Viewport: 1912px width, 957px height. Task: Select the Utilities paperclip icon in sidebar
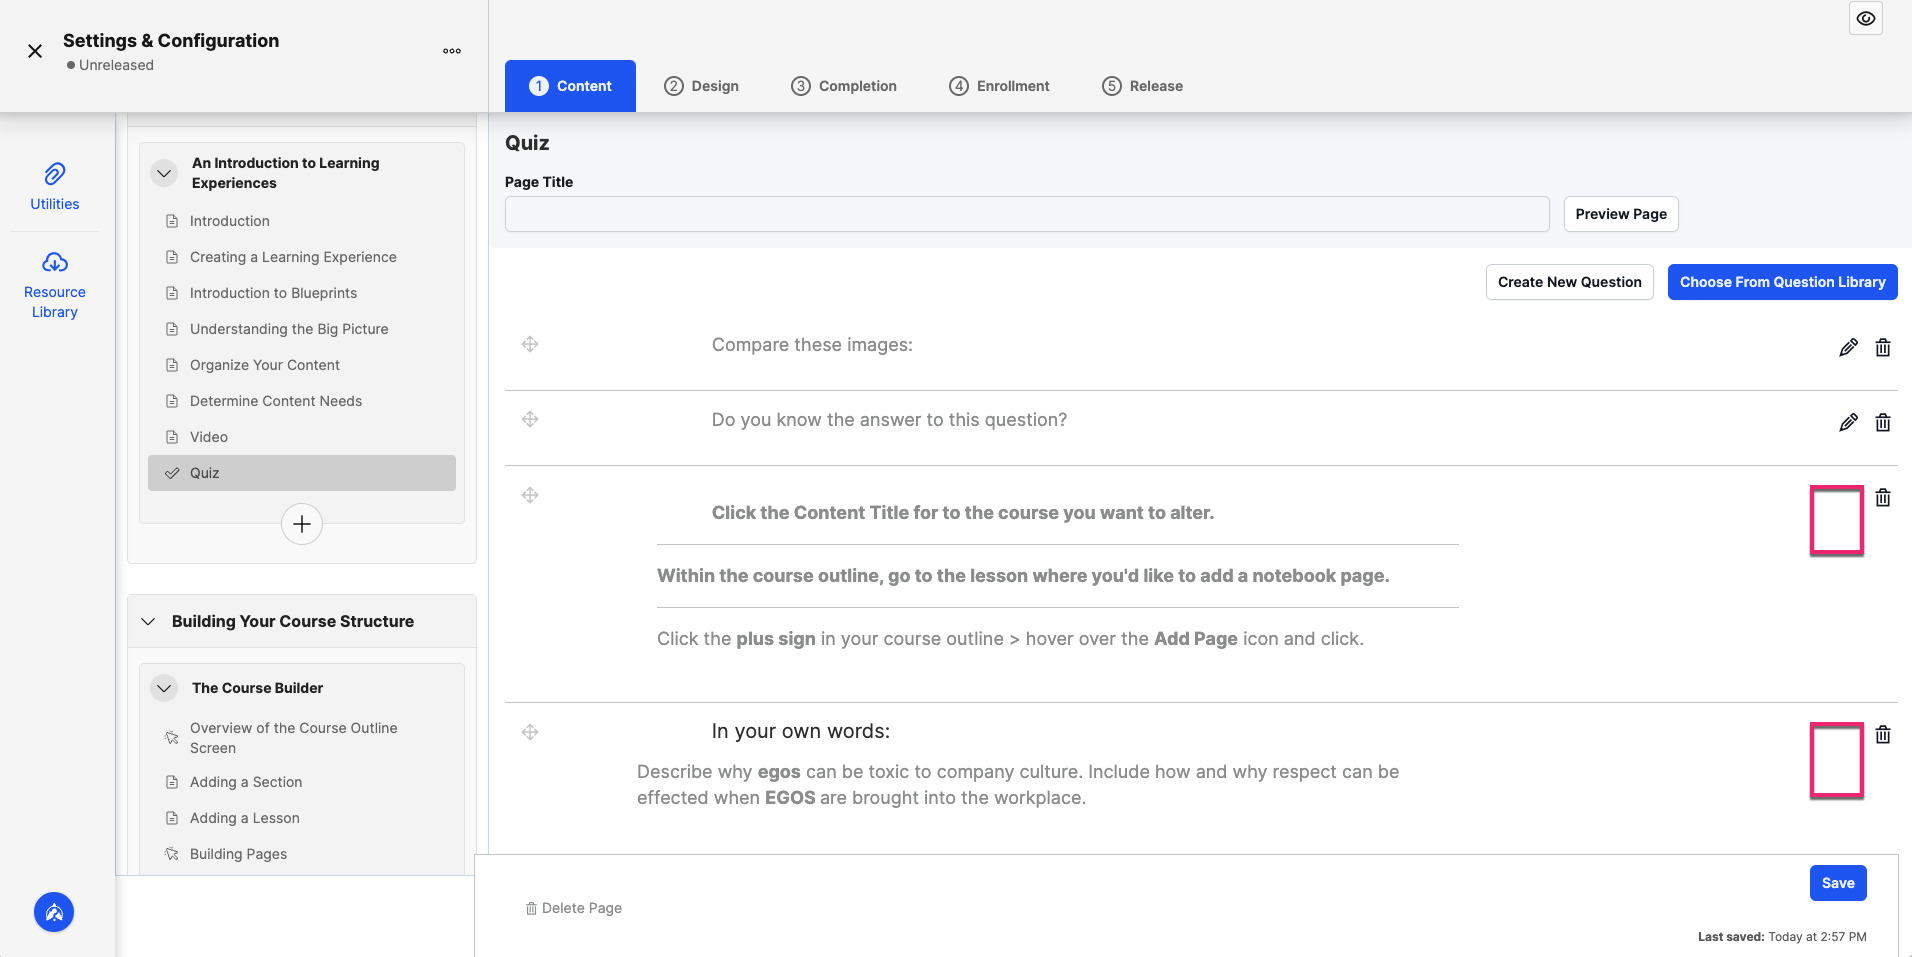(x=54, y=172)
